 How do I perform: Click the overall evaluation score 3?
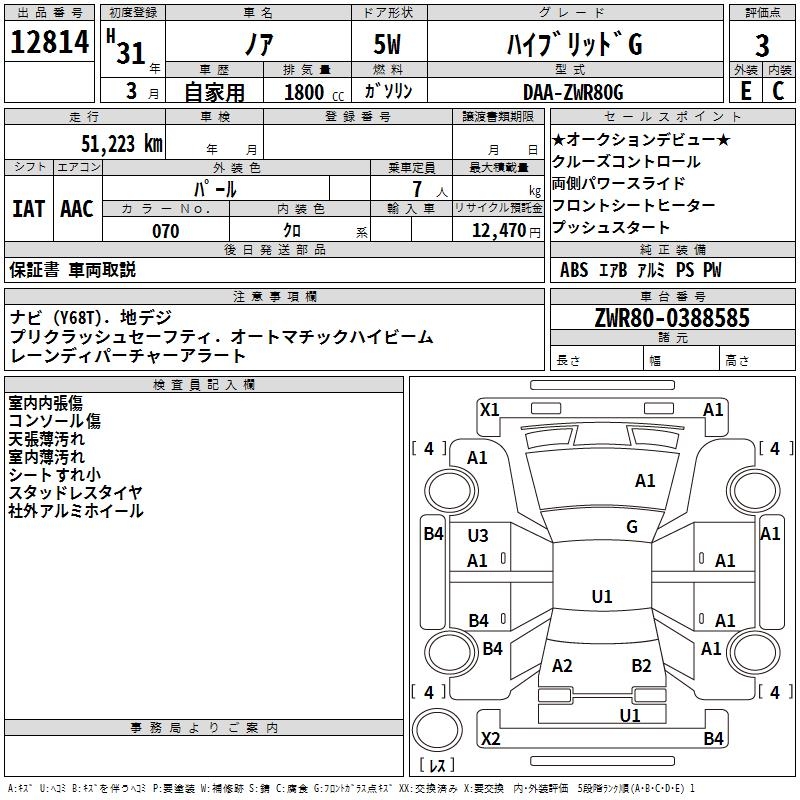tap(762, 46)
